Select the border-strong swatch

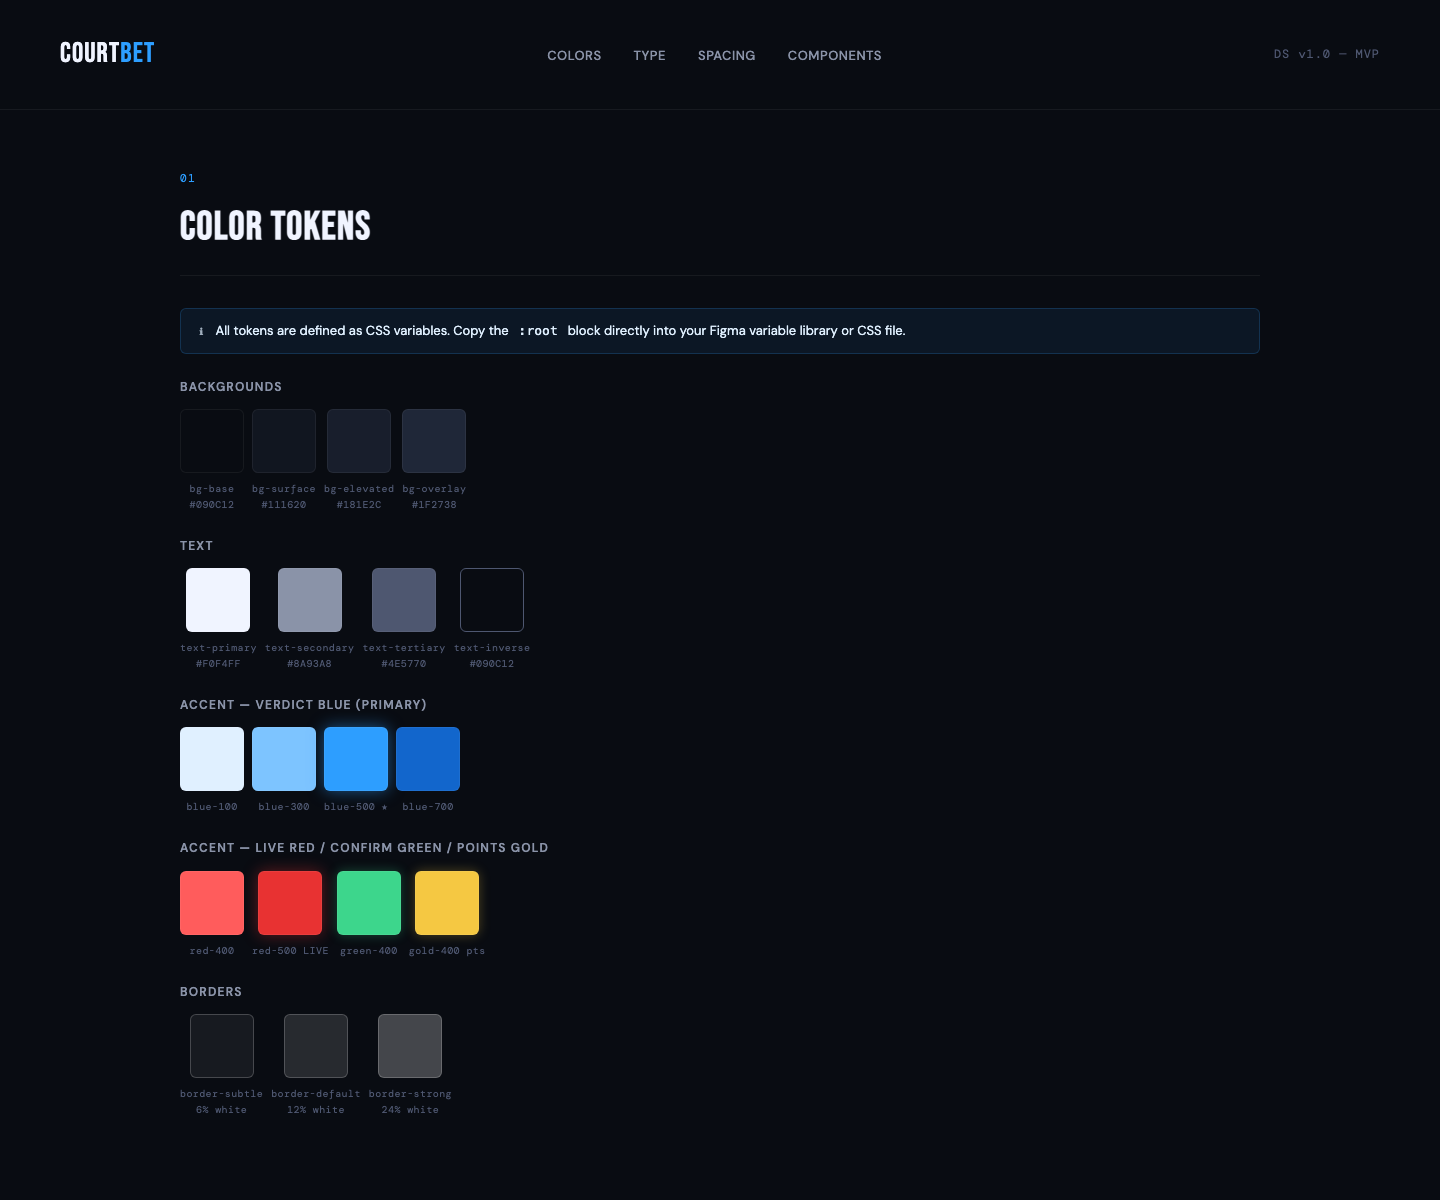410,1046
